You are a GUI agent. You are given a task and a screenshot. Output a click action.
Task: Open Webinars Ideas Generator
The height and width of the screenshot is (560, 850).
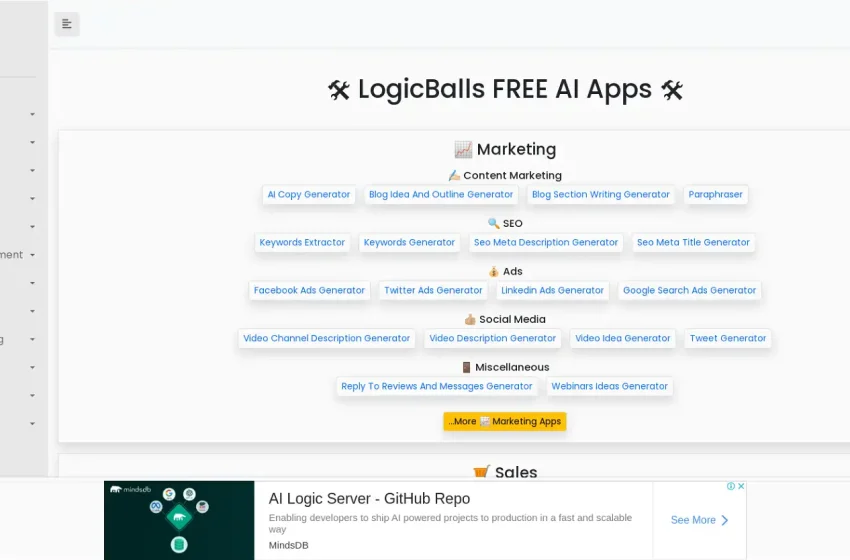[609, 387]
